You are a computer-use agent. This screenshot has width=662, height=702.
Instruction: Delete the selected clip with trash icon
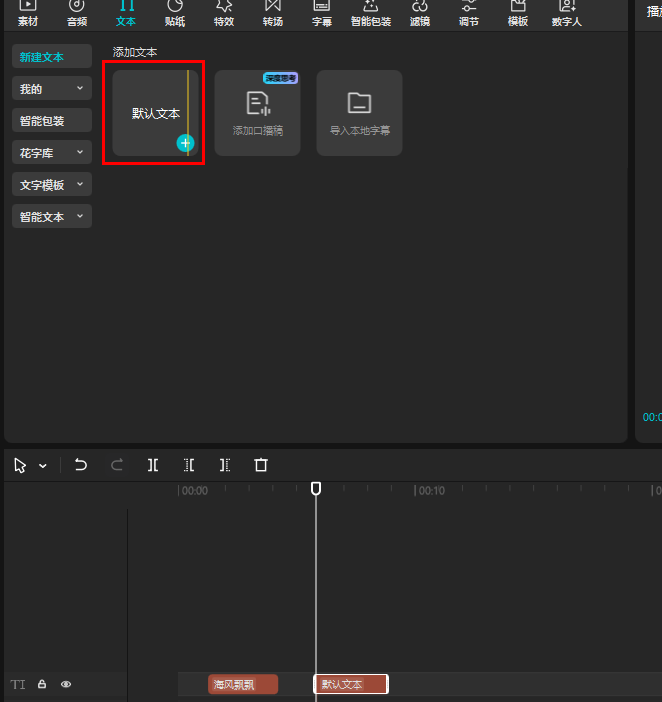point(261,465)
